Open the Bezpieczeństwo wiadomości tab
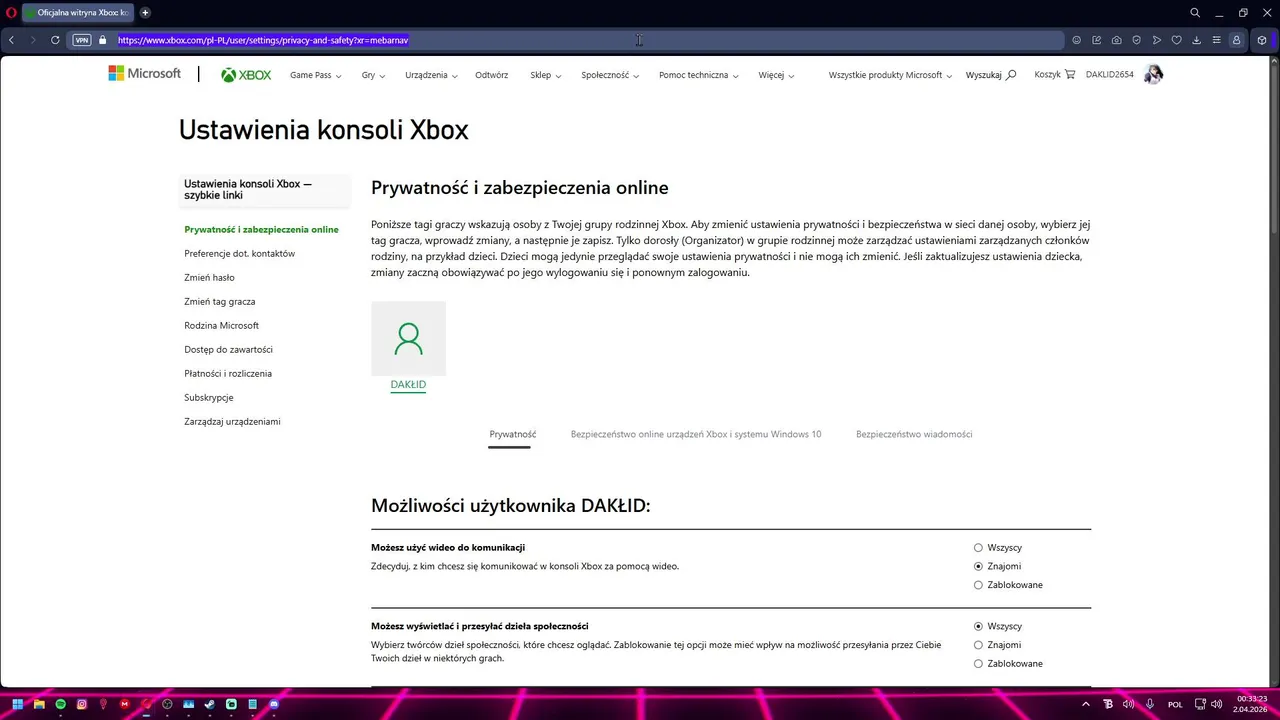This screenshot has height=720, width=1280. [914, 434]
